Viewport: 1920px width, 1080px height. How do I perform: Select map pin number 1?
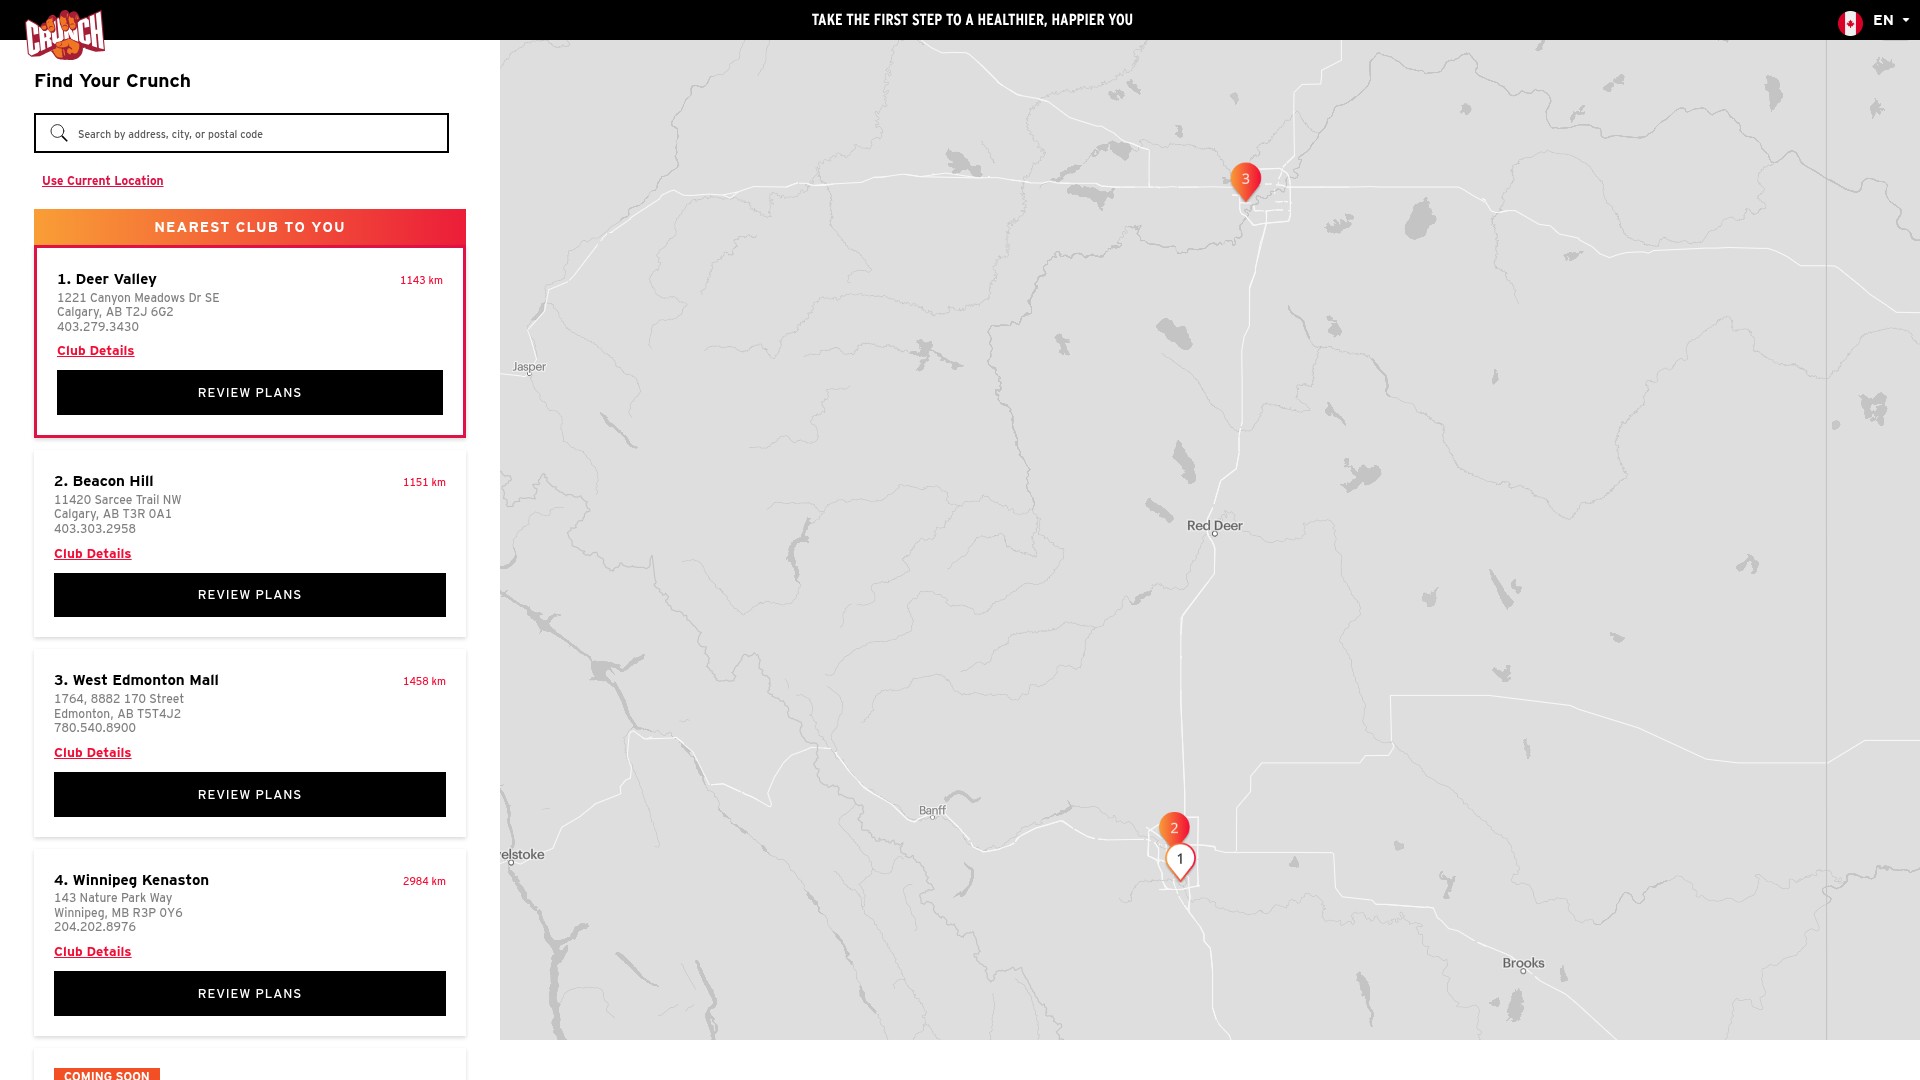(x=1180, y=861)
